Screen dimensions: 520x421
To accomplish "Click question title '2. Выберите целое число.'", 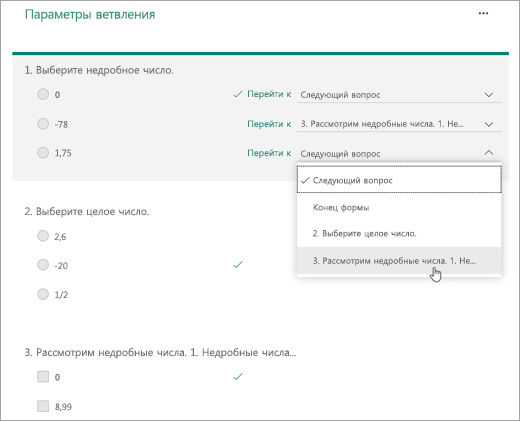I will coord(87,212).
